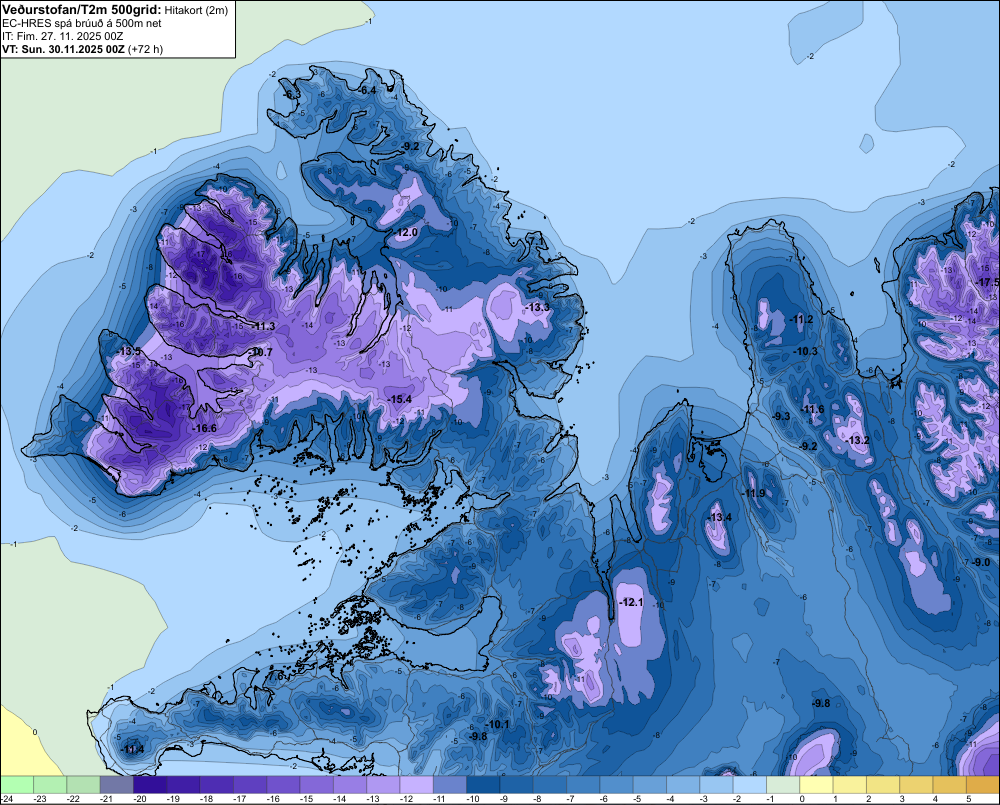
Task: Select the orange legend swatch labeled 5
Action: coord(983,785)
